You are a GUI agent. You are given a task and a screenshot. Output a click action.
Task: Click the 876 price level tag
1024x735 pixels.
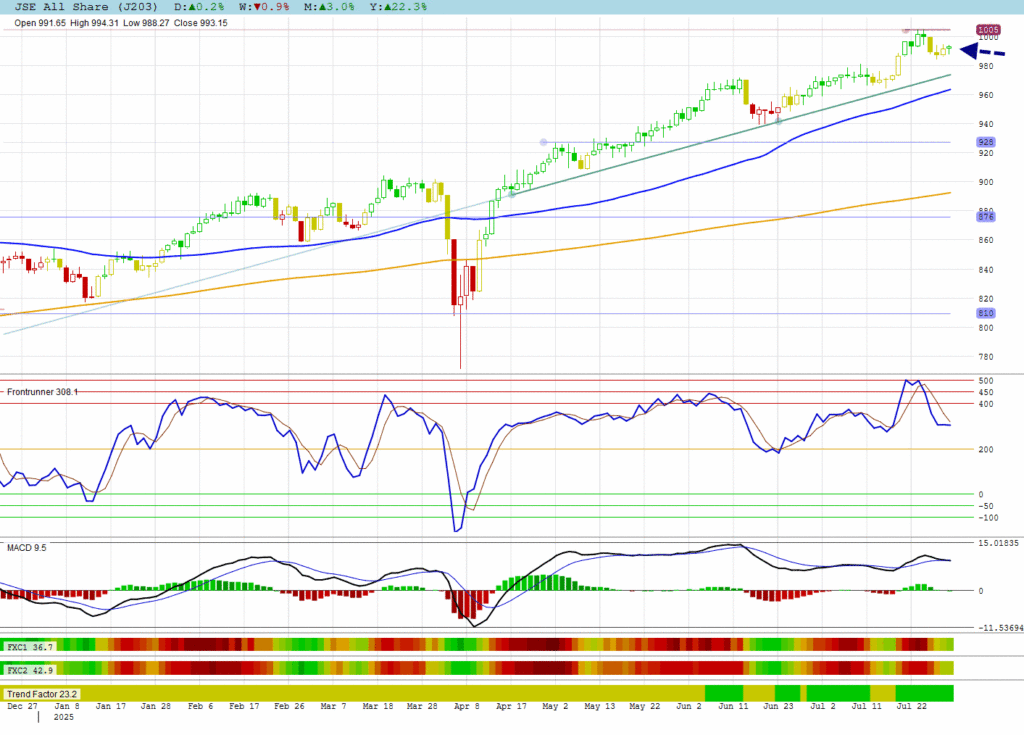tap(985, 216)
